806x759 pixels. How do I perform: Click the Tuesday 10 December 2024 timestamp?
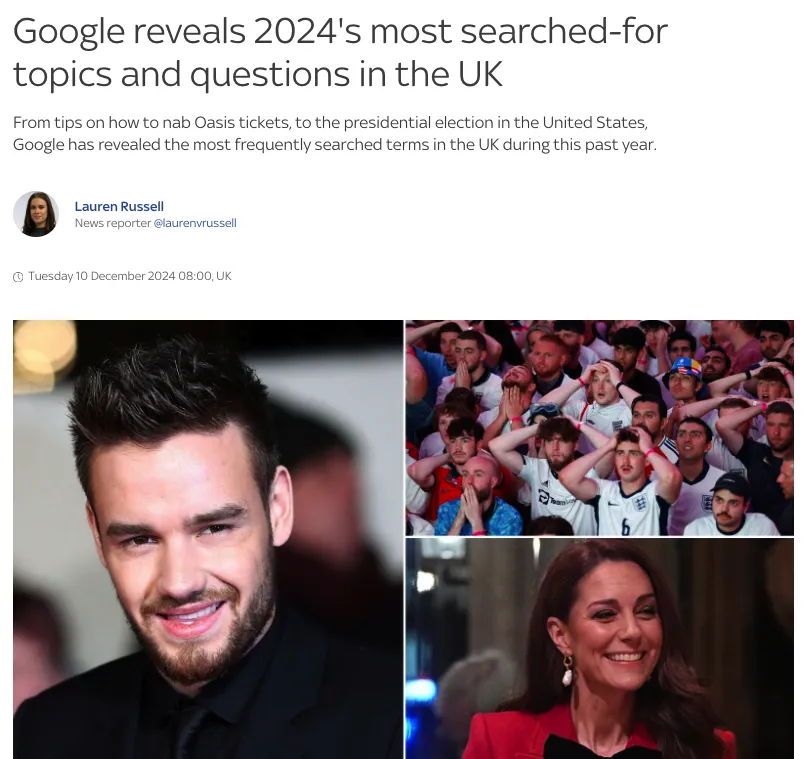tap(130, 276)
